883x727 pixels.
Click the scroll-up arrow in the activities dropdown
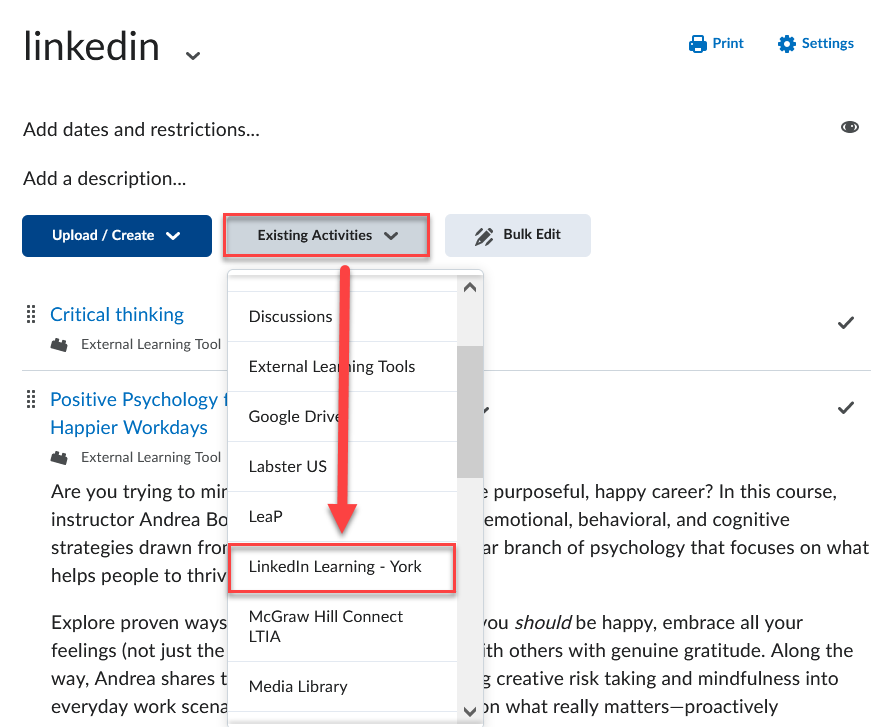(x=470, y=287)
